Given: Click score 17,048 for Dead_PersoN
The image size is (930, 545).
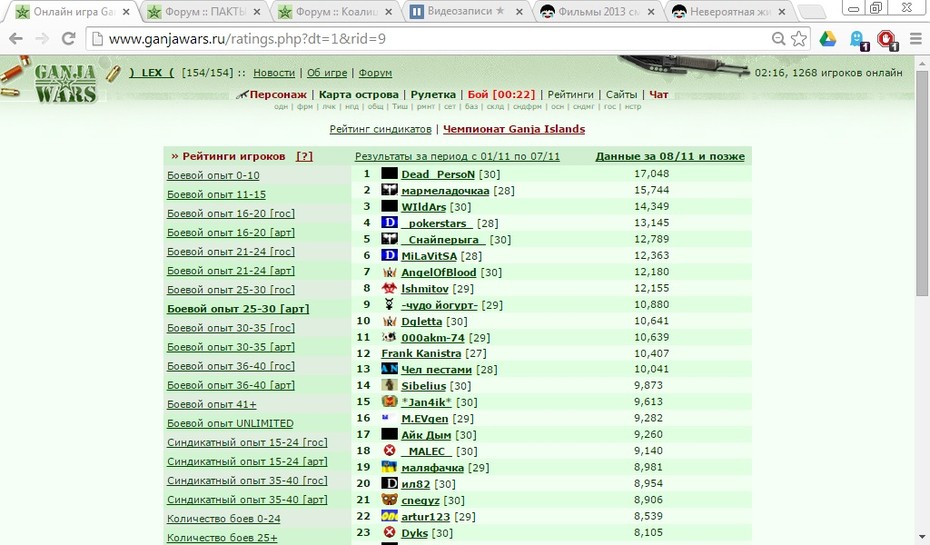Looking at the screenshot, I should coord(651,173).
